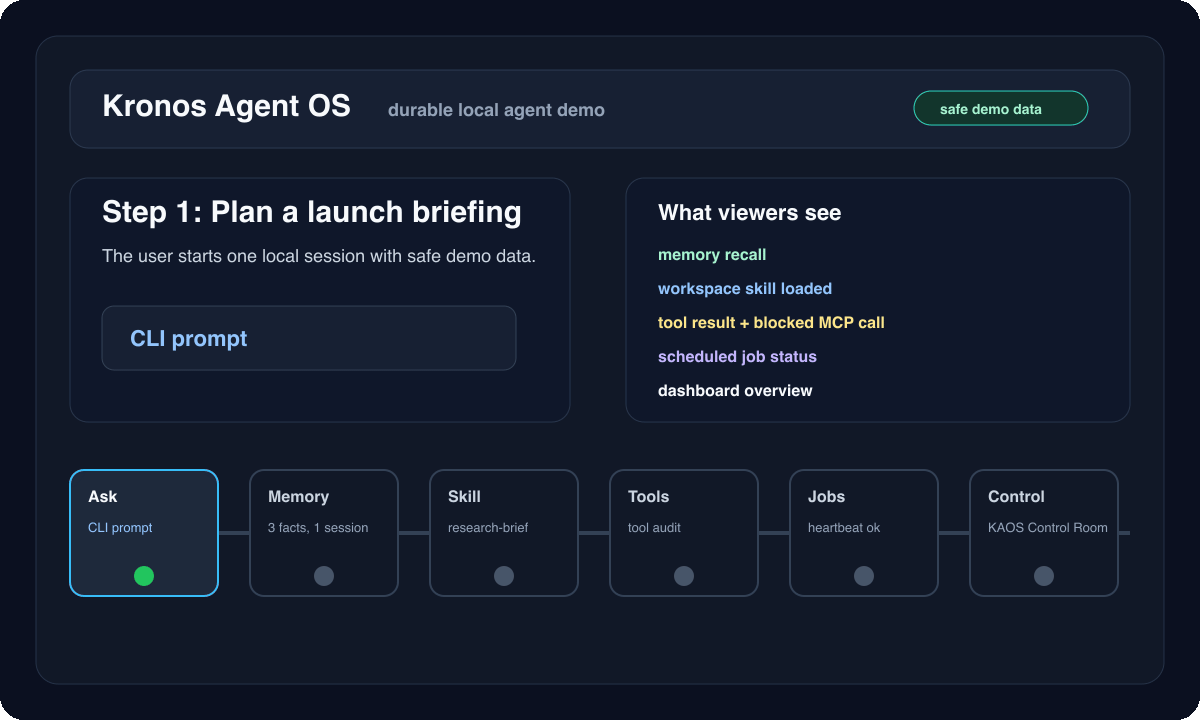
Task: Click the safe demo data badge
Action: tap(1001, 109)
